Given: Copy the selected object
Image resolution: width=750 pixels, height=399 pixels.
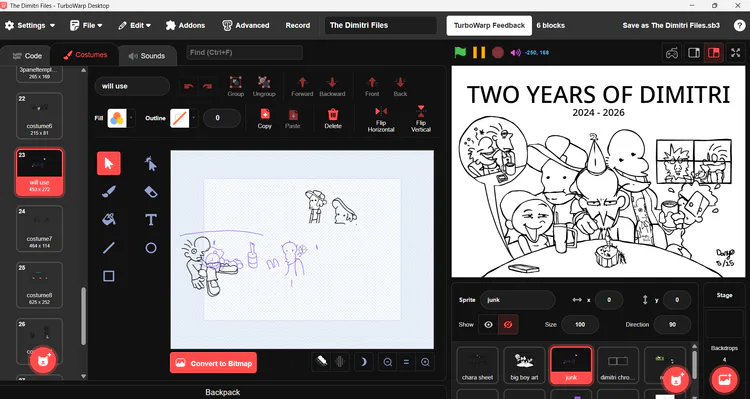Looking at the screenshot, I should 265,118.
